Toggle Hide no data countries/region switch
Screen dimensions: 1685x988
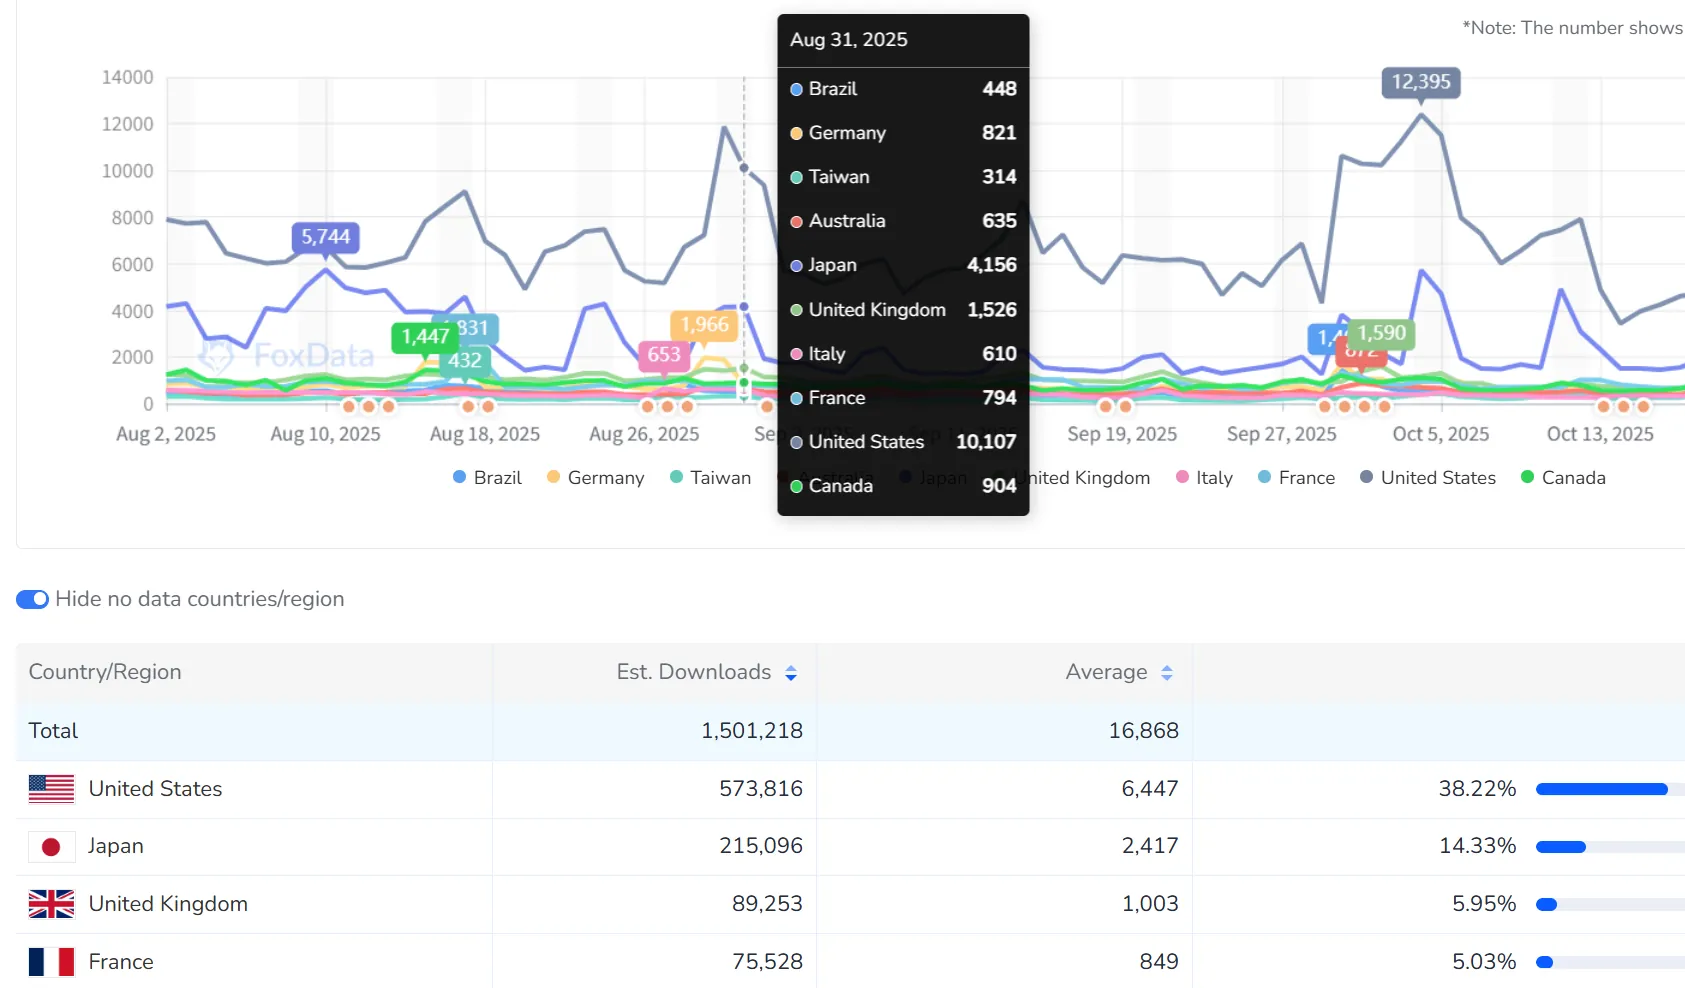(x=32, y=599)
